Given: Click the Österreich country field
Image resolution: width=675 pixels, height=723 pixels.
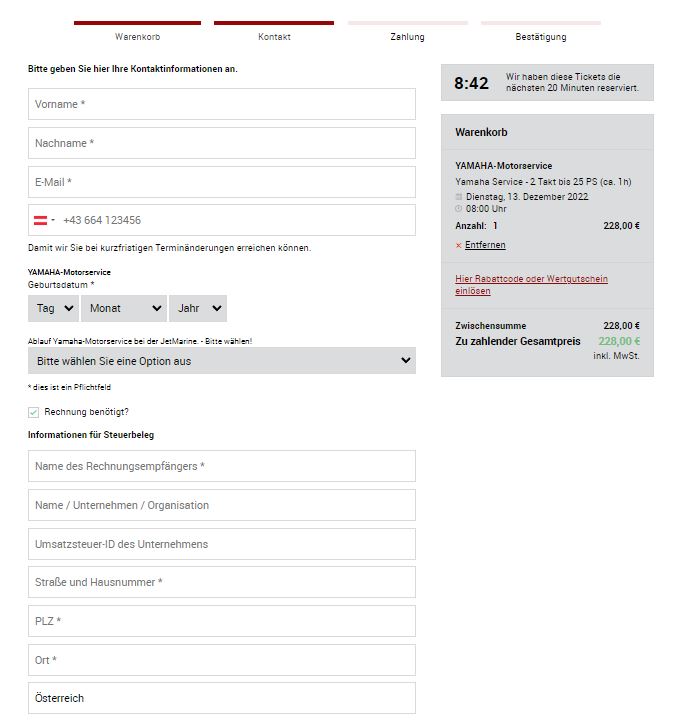Looking at the screenshot, I should point(222,698).
